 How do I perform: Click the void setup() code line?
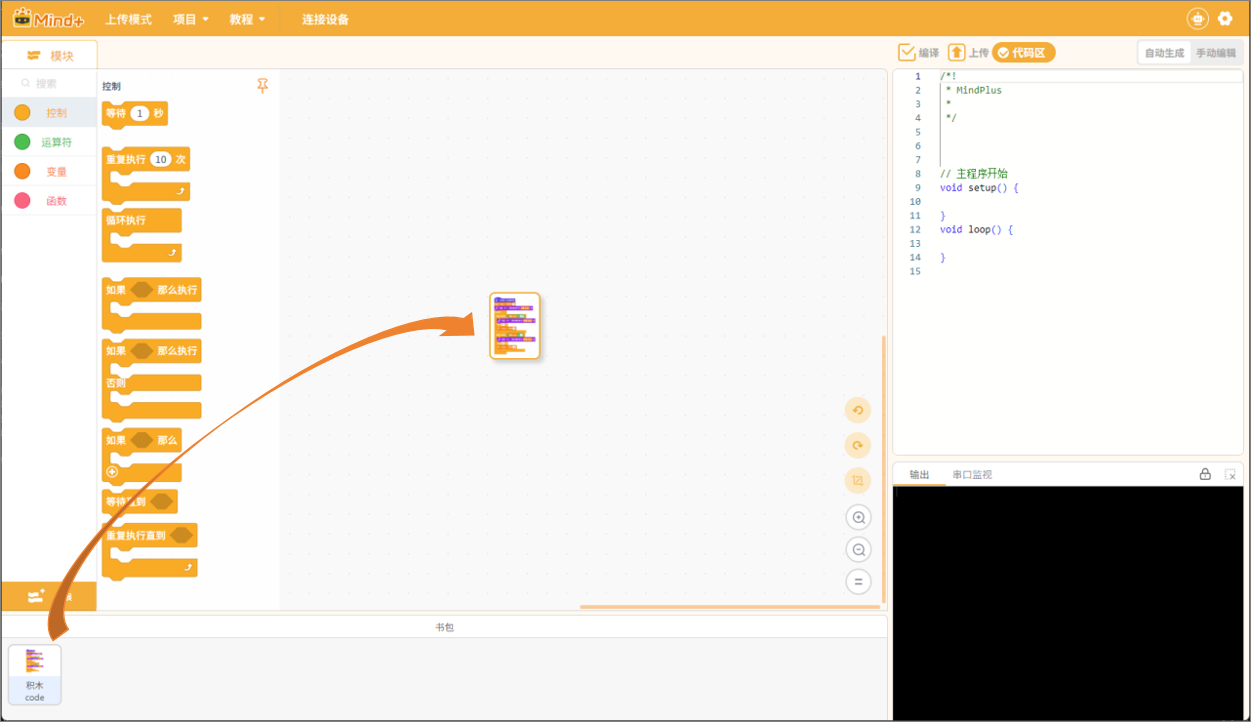[979, 188]
